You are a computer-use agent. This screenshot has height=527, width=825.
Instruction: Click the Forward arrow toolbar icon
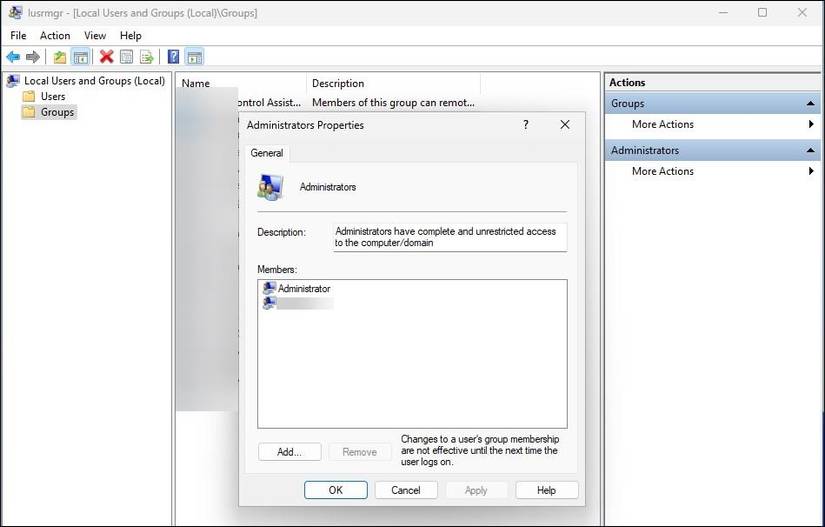pos(33,57)
